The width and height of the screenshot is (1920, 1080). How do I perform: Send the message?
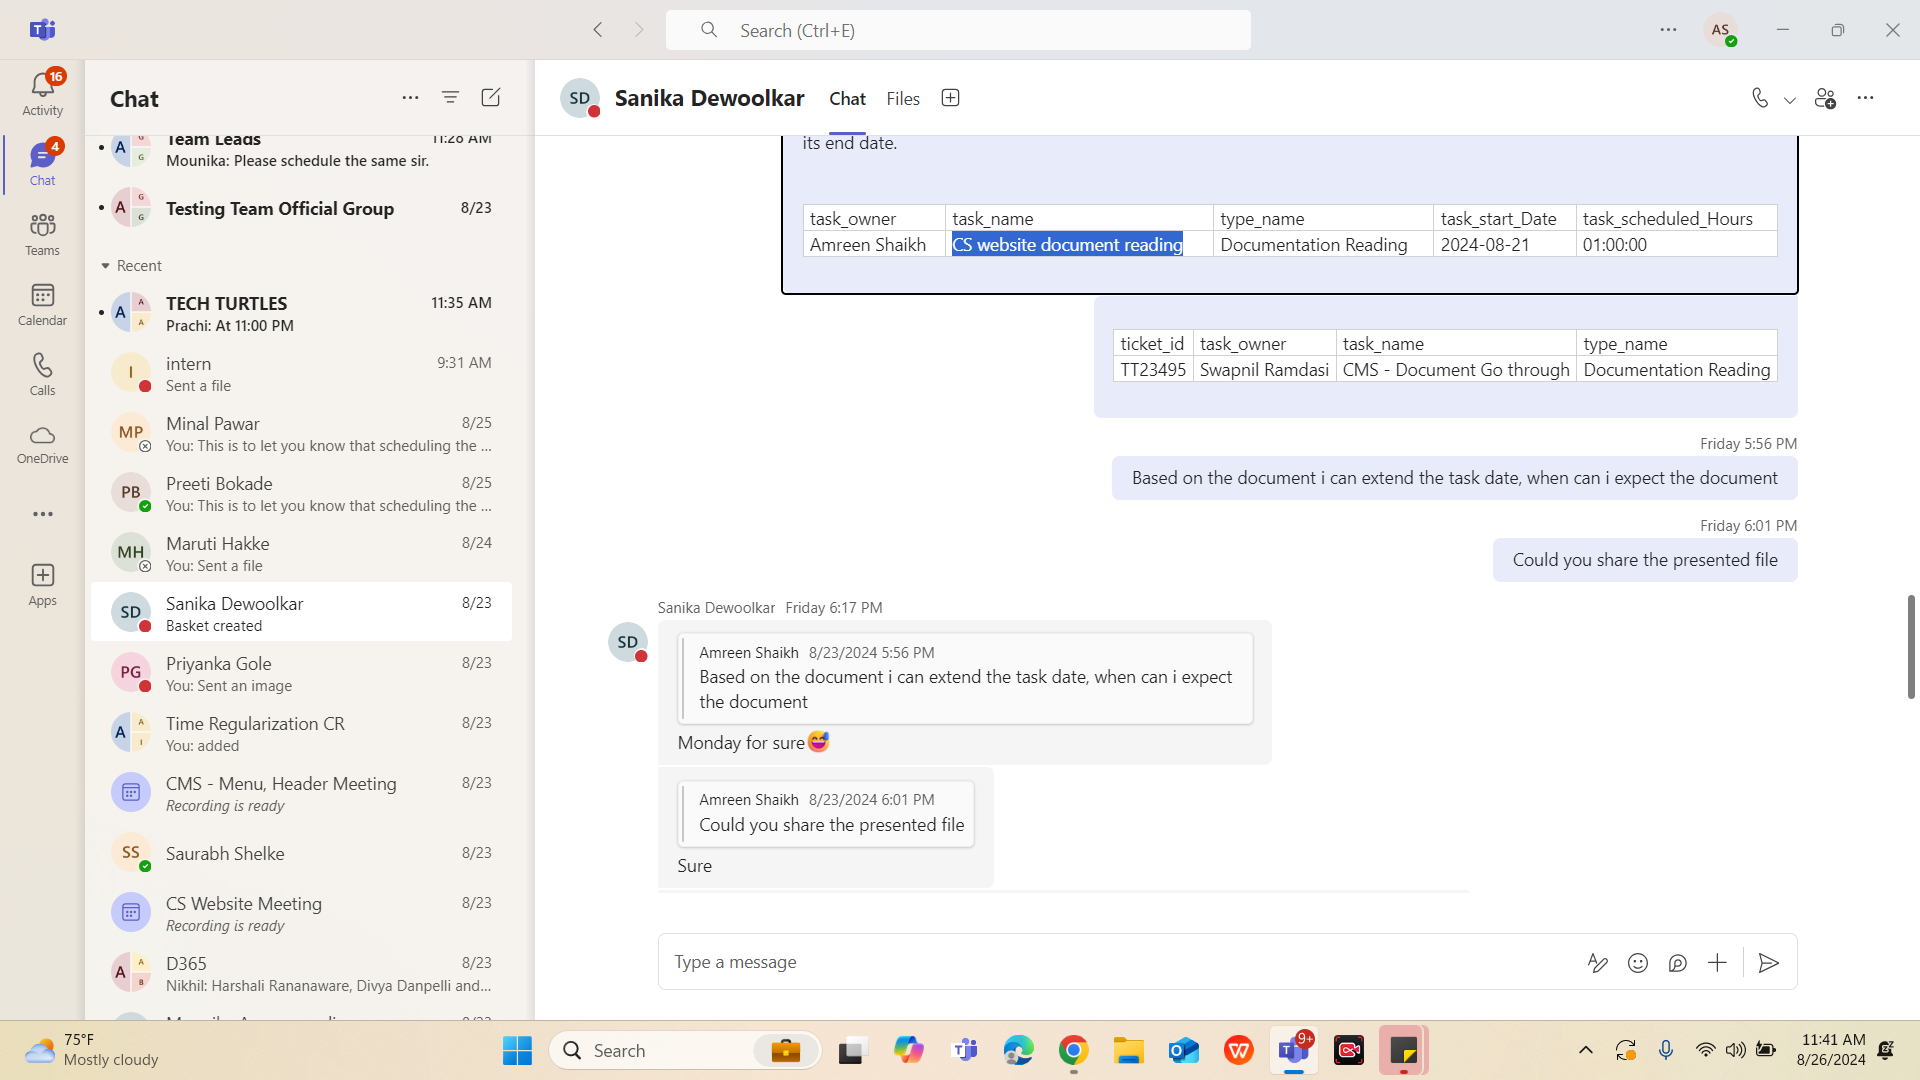(1768, 962)
